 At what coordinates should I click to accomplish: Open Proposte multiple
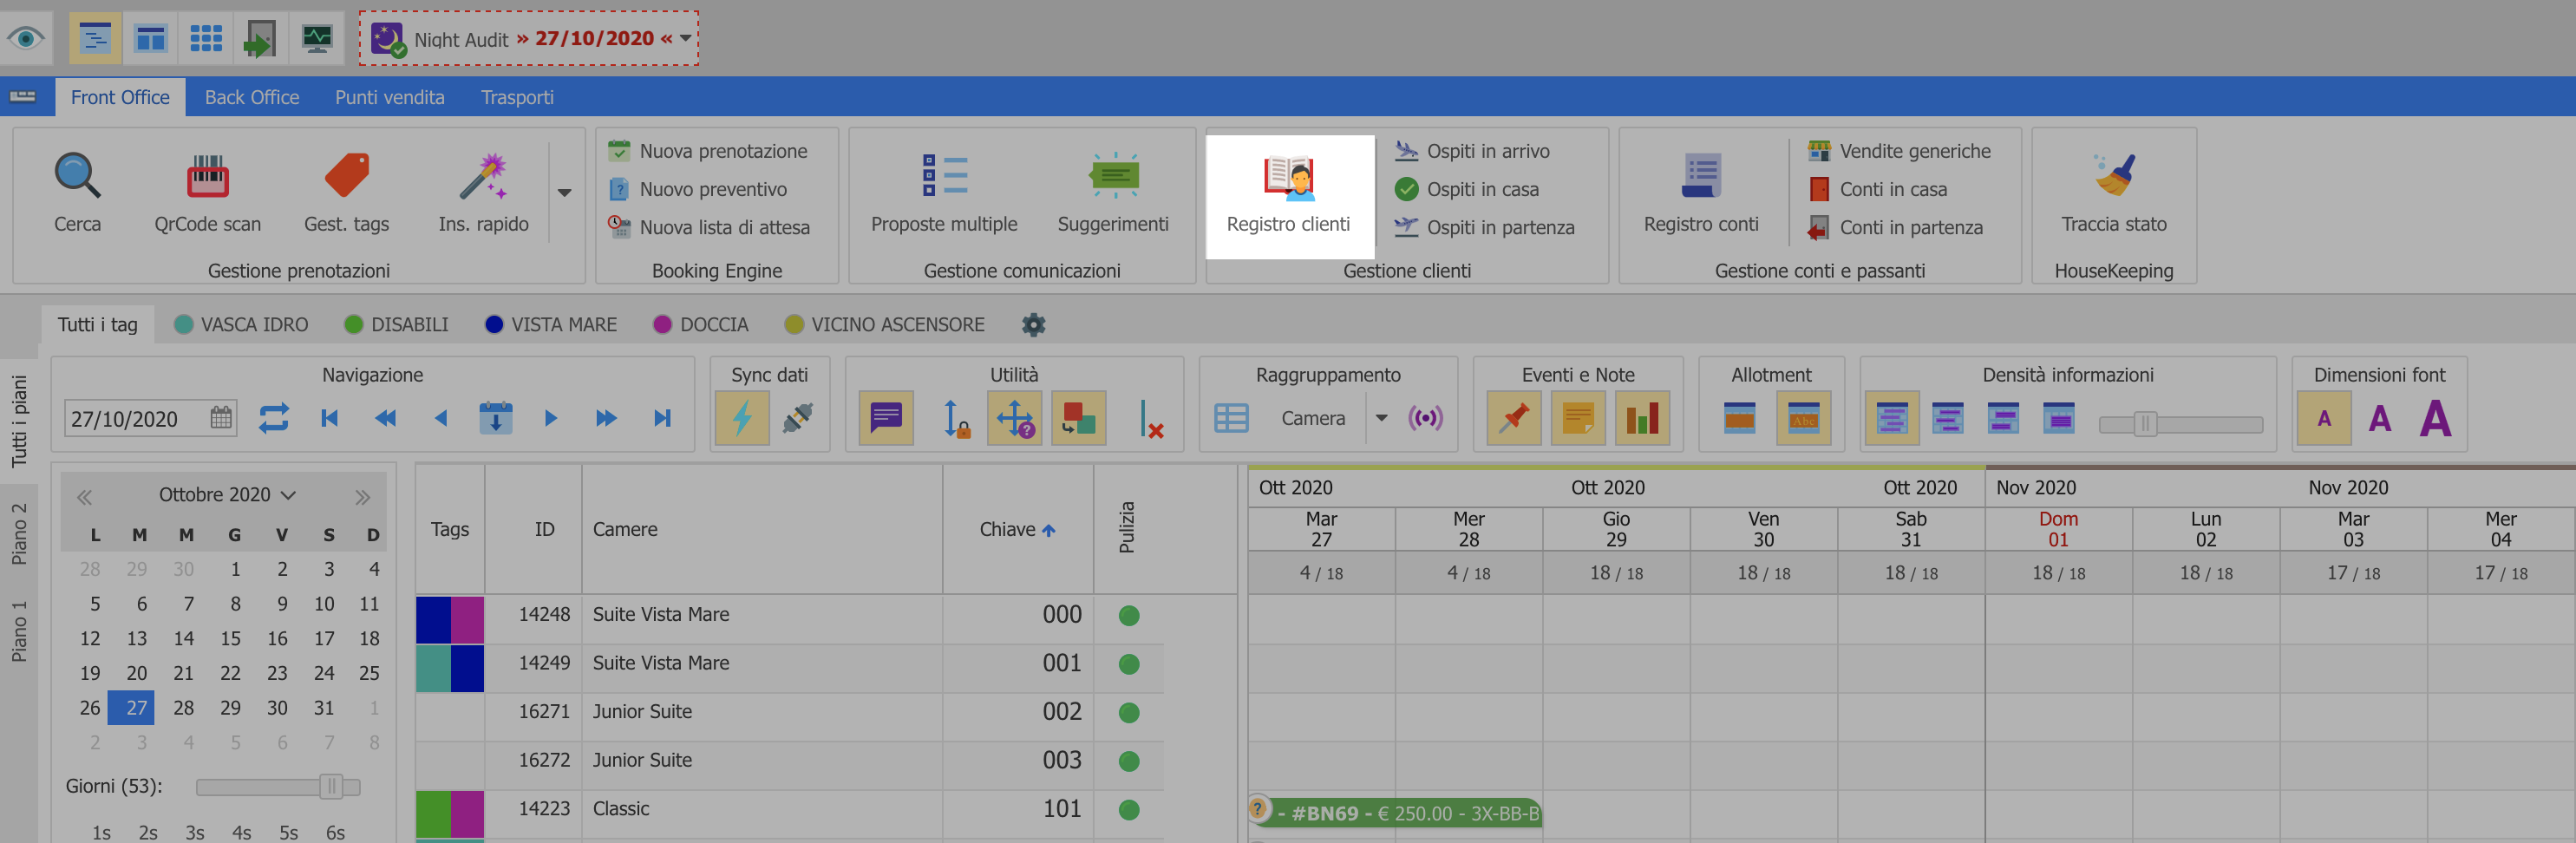pyautogui.click(x=944, y=193)
